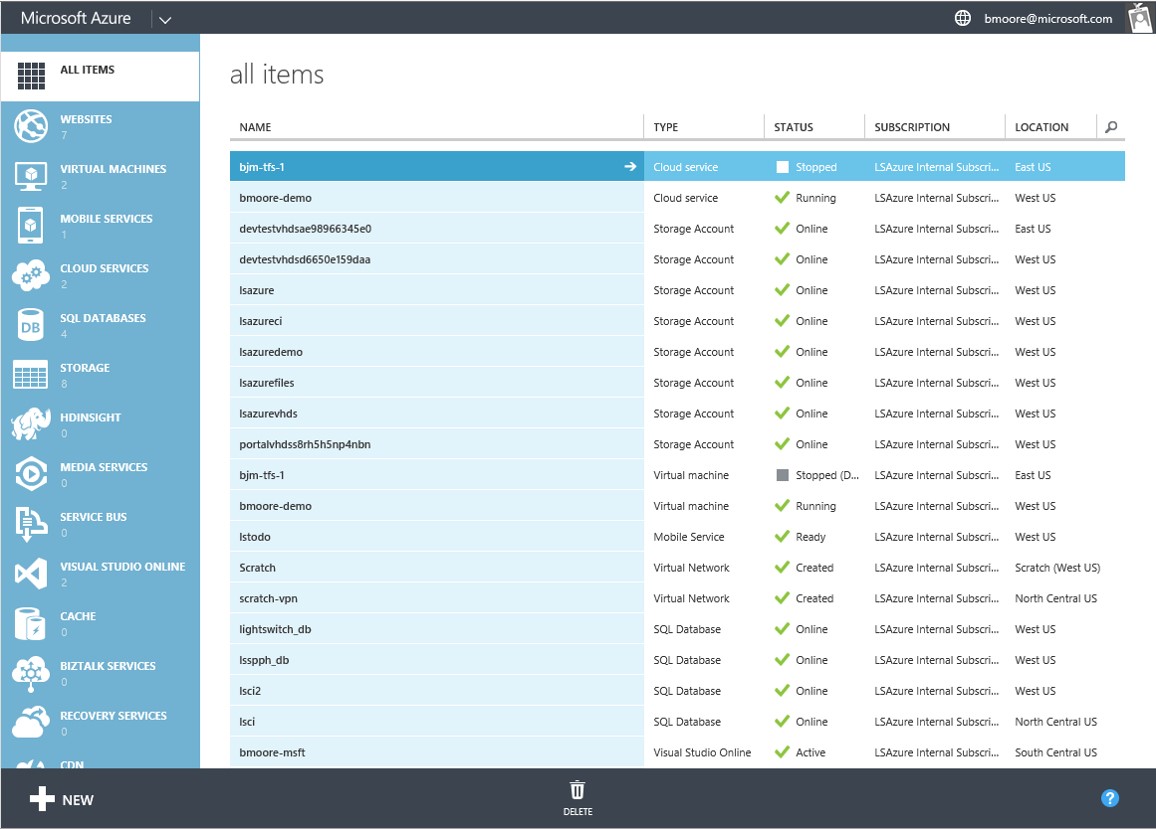Select the devtestvhdsd6650e159daa row
Screen dimensions: 1156x829
[x=677, y=260]
